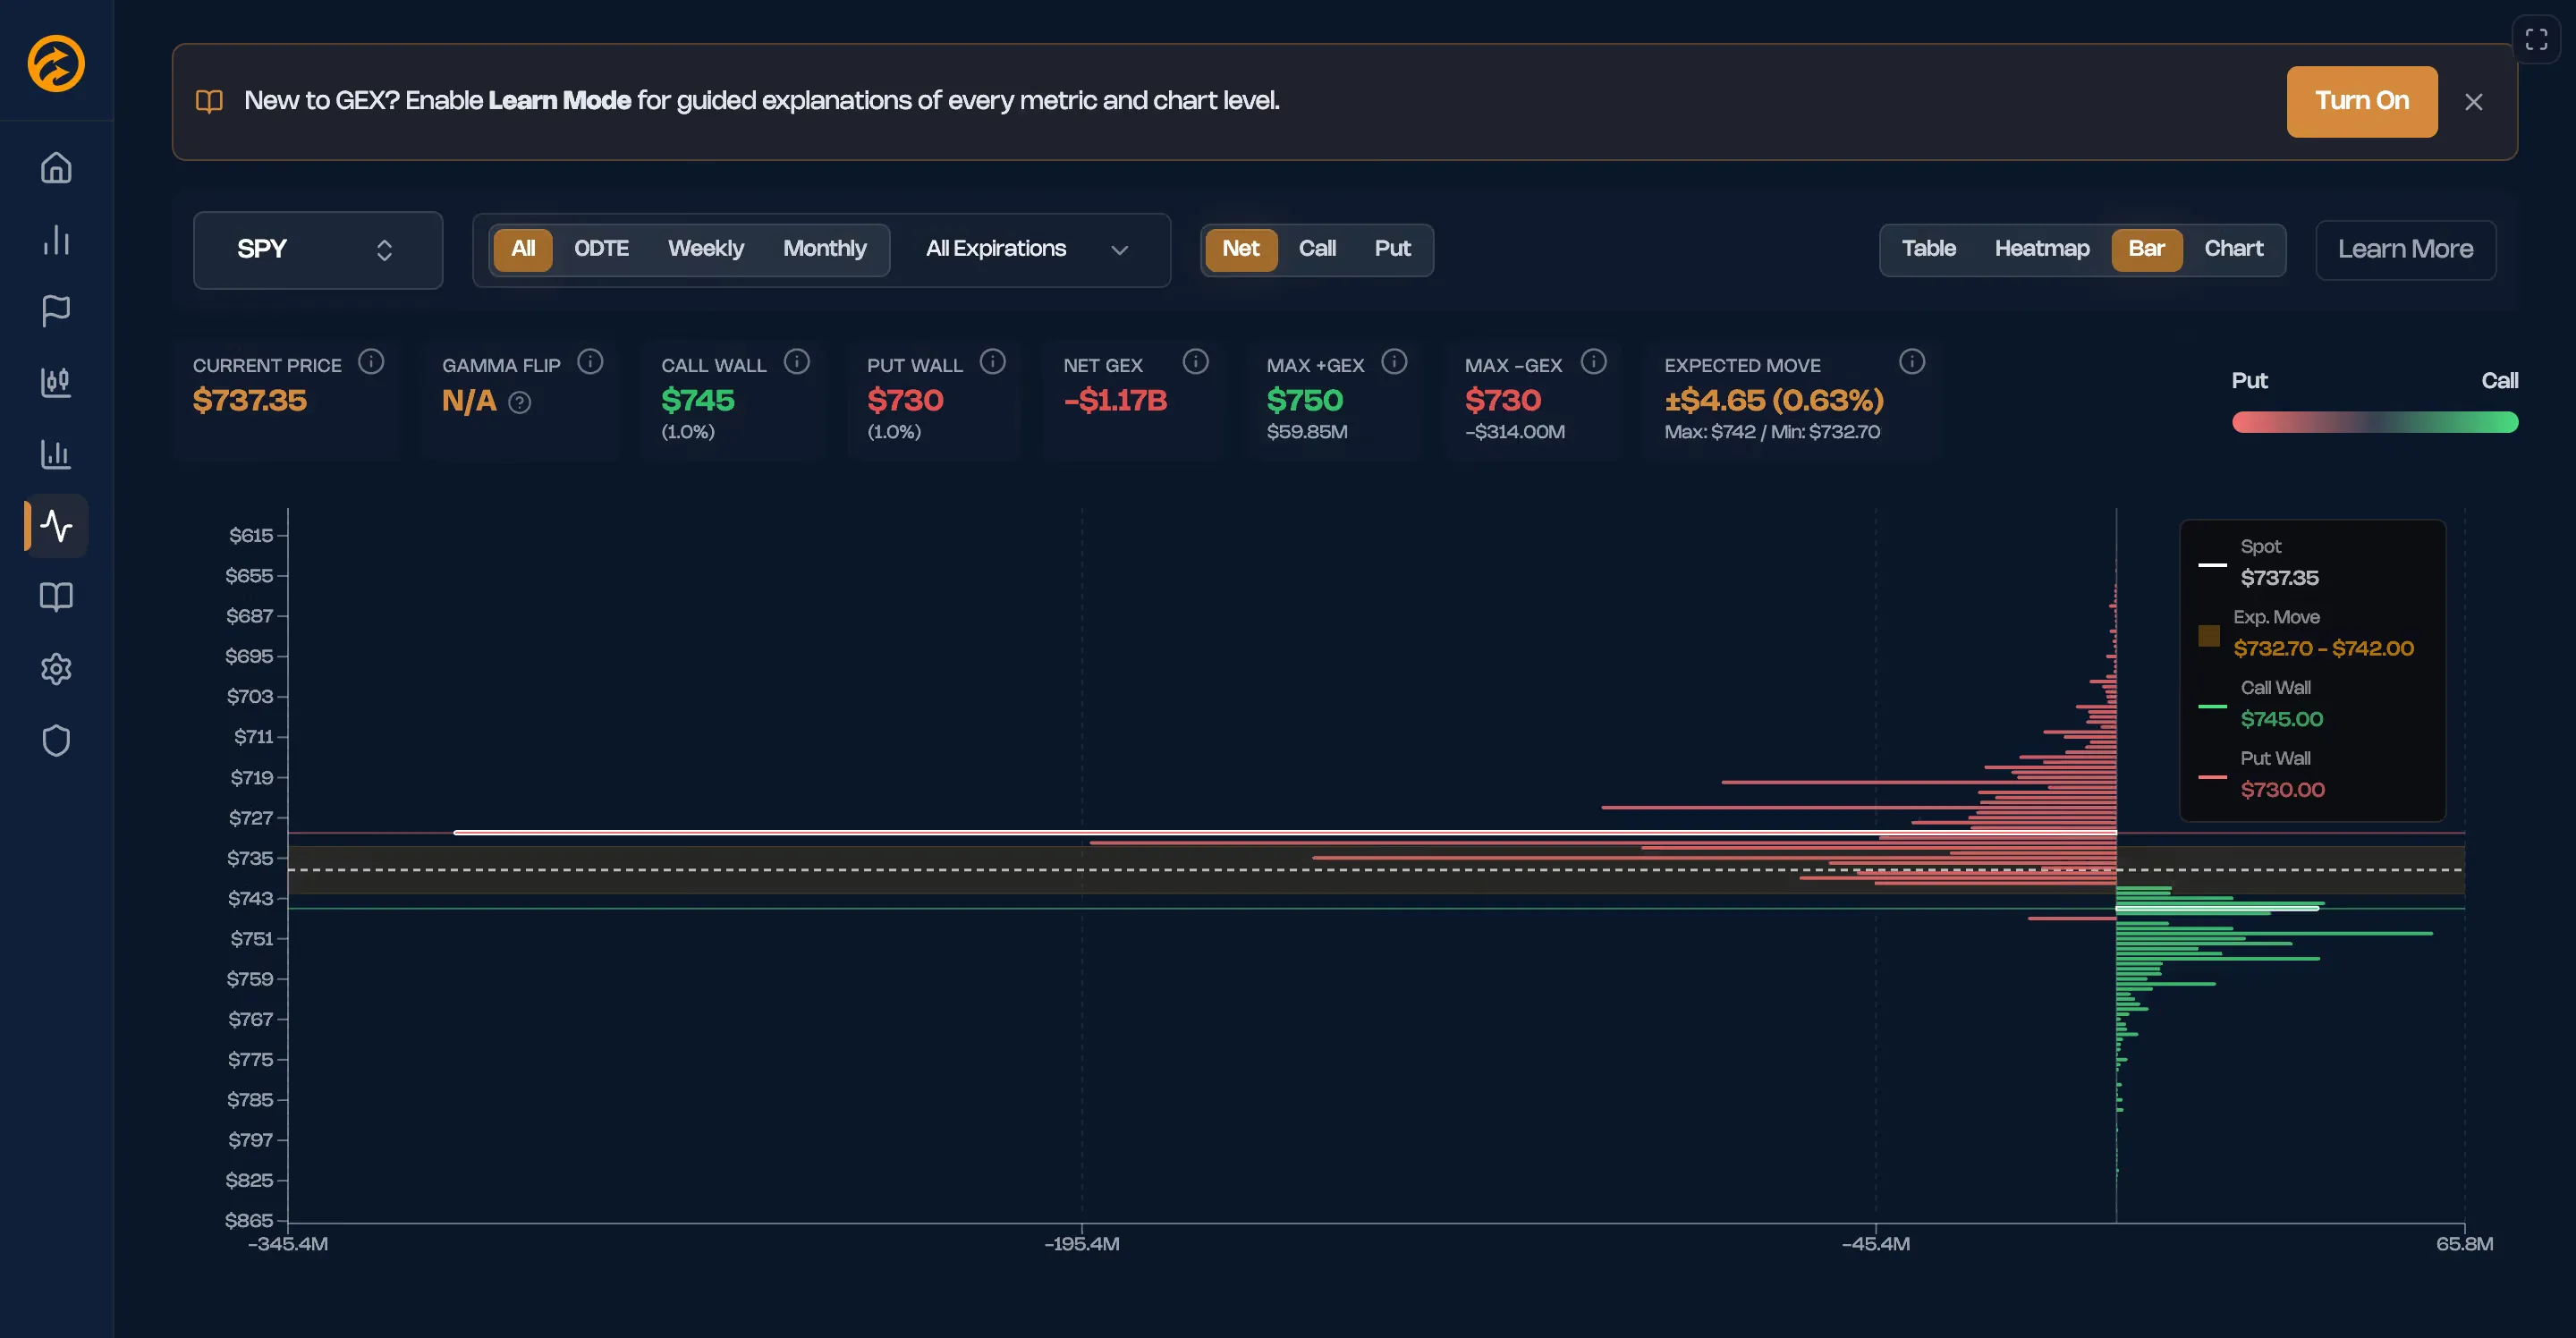The image size is (2576, 1338).
Task: Open the column chart sidebar icon
Action: coord(56,454)
